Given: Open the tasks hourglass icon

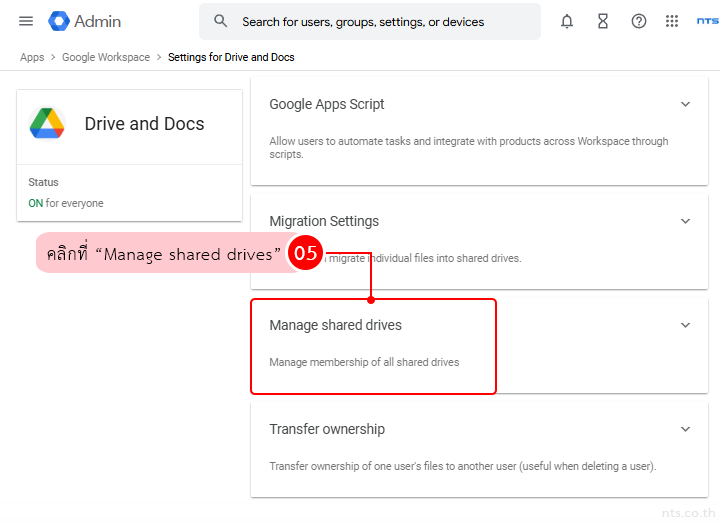Looking at the screenshot, I should click(603, 21).
